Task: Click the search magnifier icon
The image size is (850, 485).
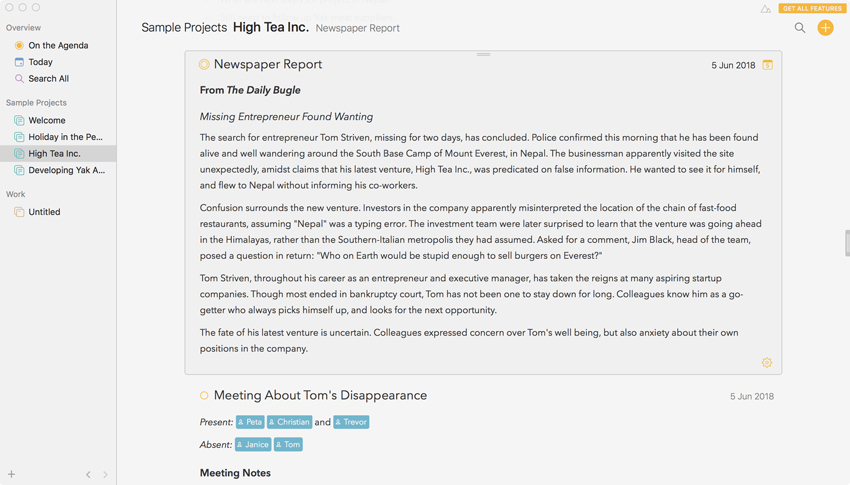Action: pos(800,28)
